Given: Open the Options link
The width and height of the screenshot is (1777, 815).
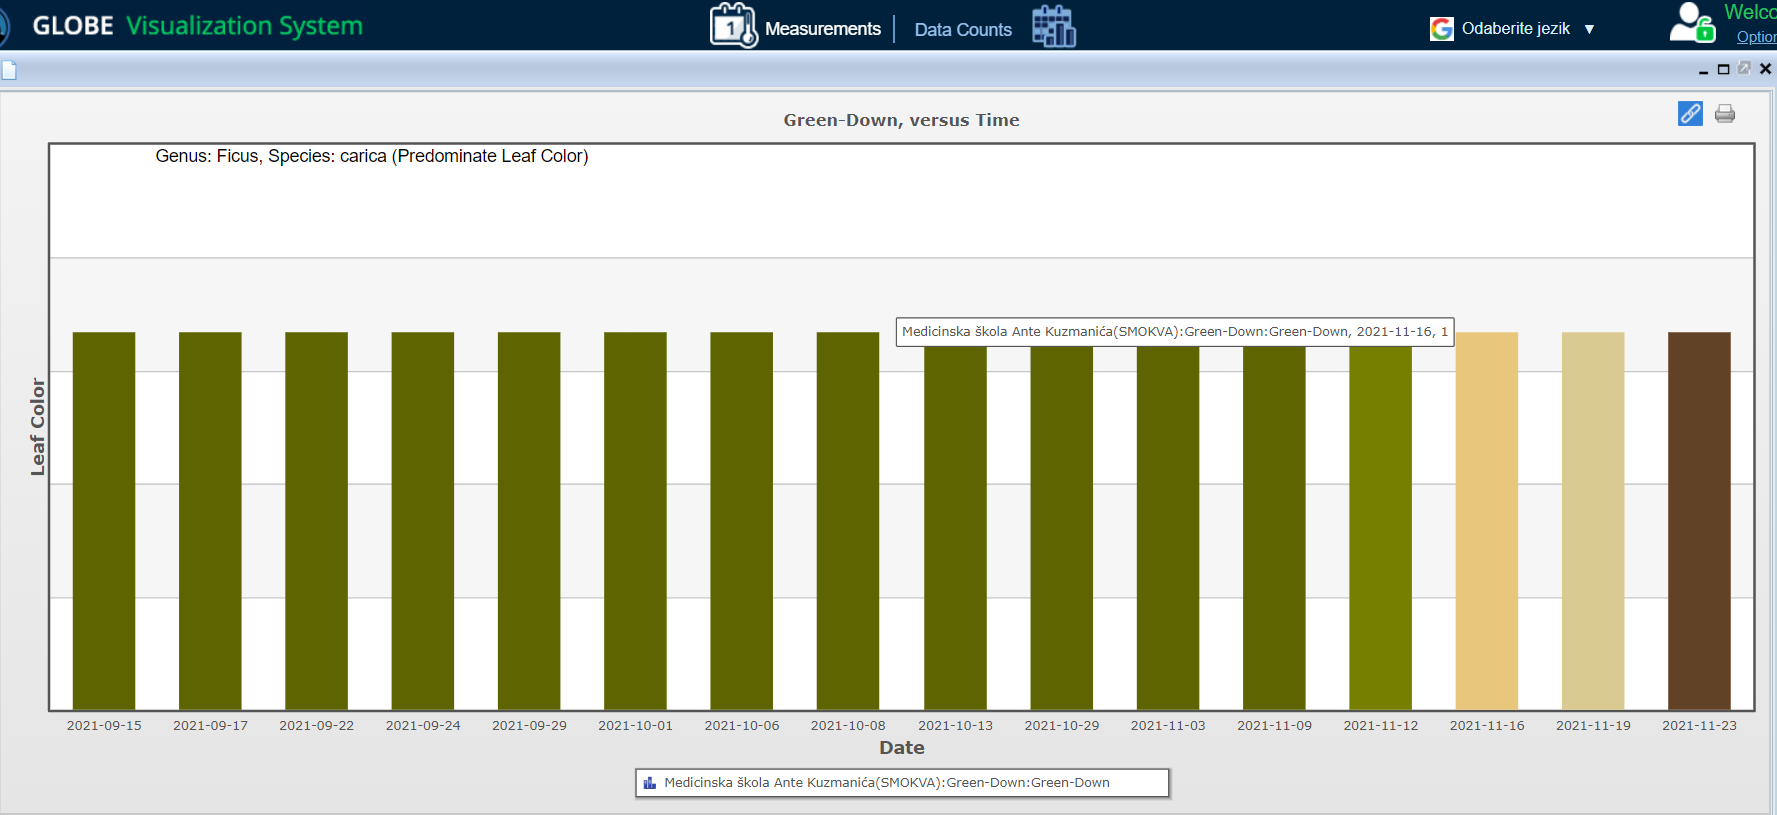Looking at the screenshot, I should (1756, 37).
